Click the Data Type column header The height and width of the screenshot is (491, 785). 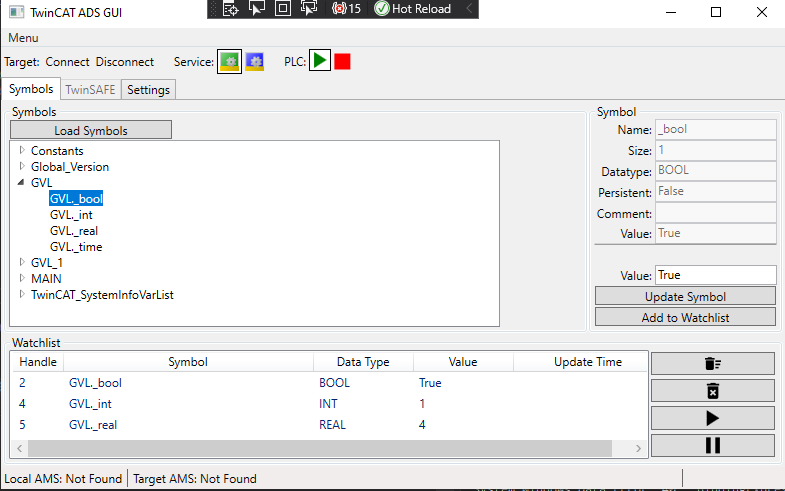363,362
